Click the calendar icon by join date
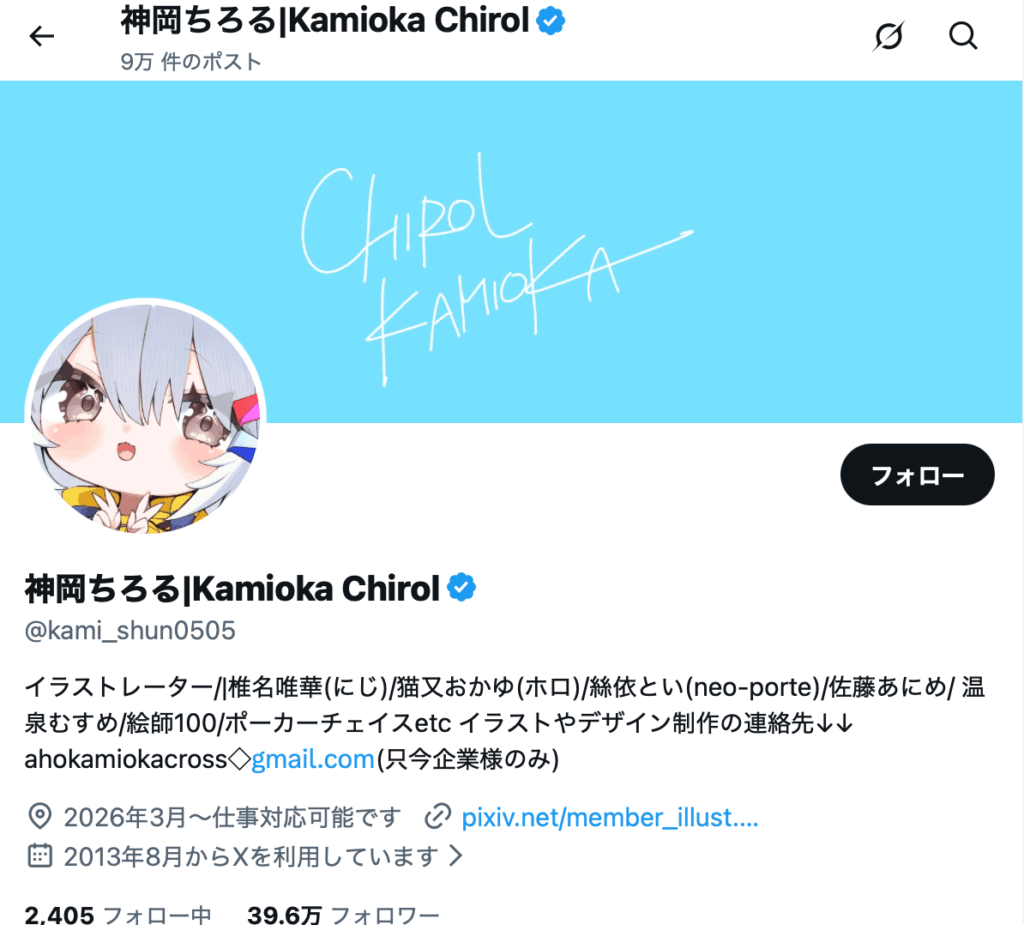The image size is (1024, 925). pos(40,855)
